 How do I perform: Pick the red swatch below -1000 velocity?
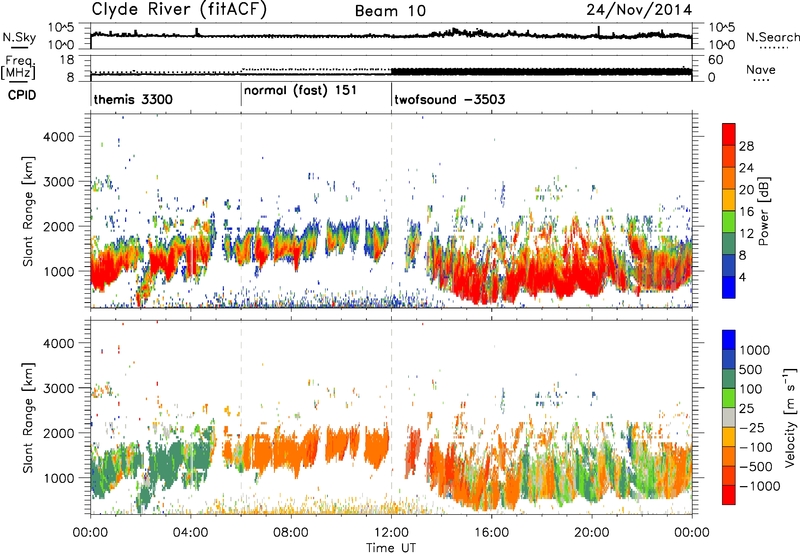pyautogui.click(x=729, y=495)
